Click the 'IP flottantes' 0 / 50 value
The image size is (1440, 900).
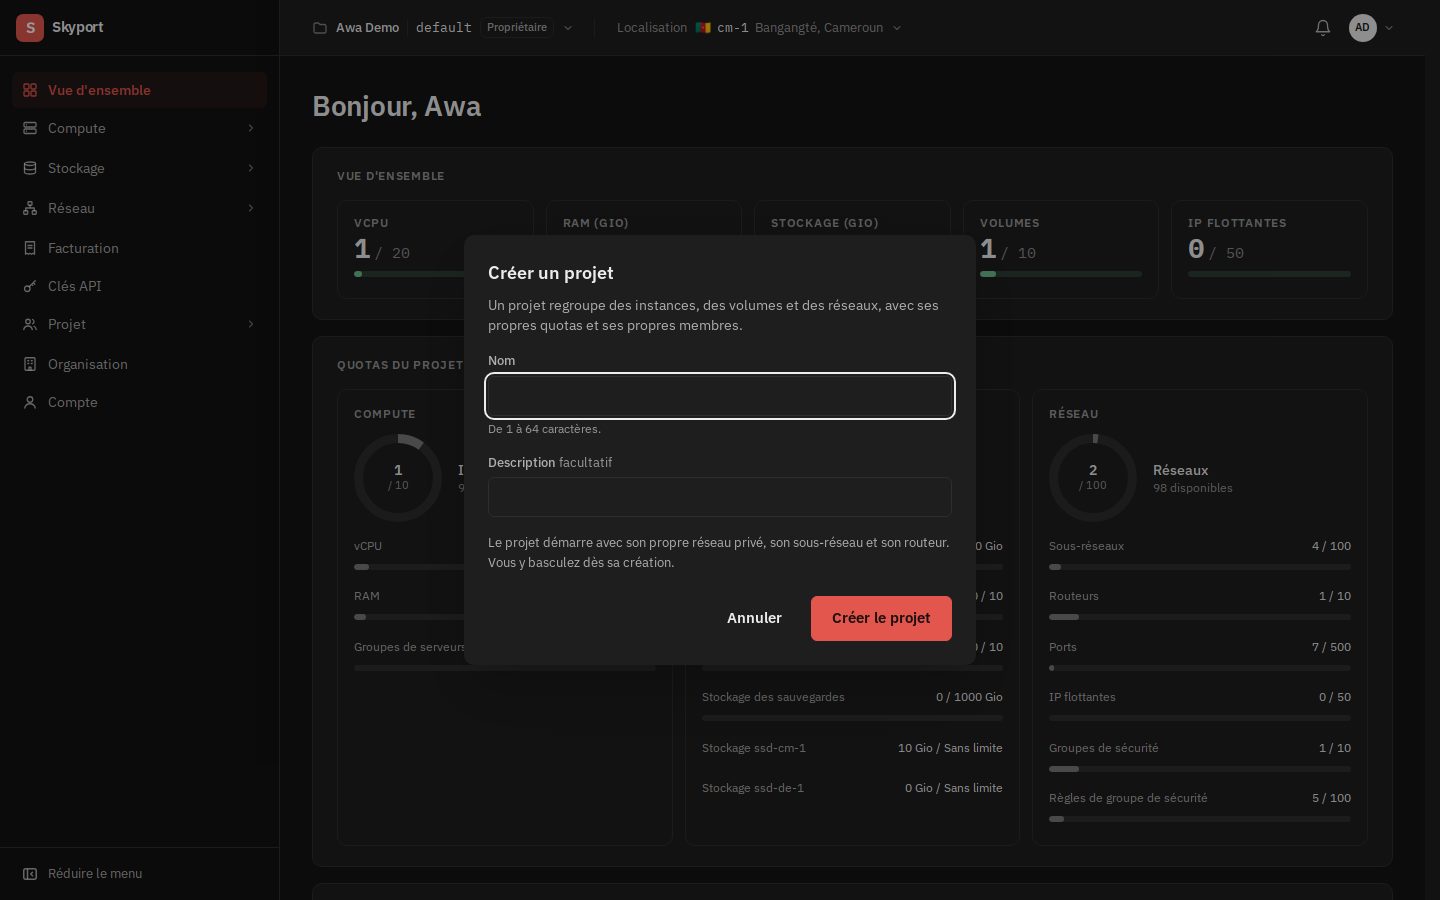click(x=1335, y=697)
